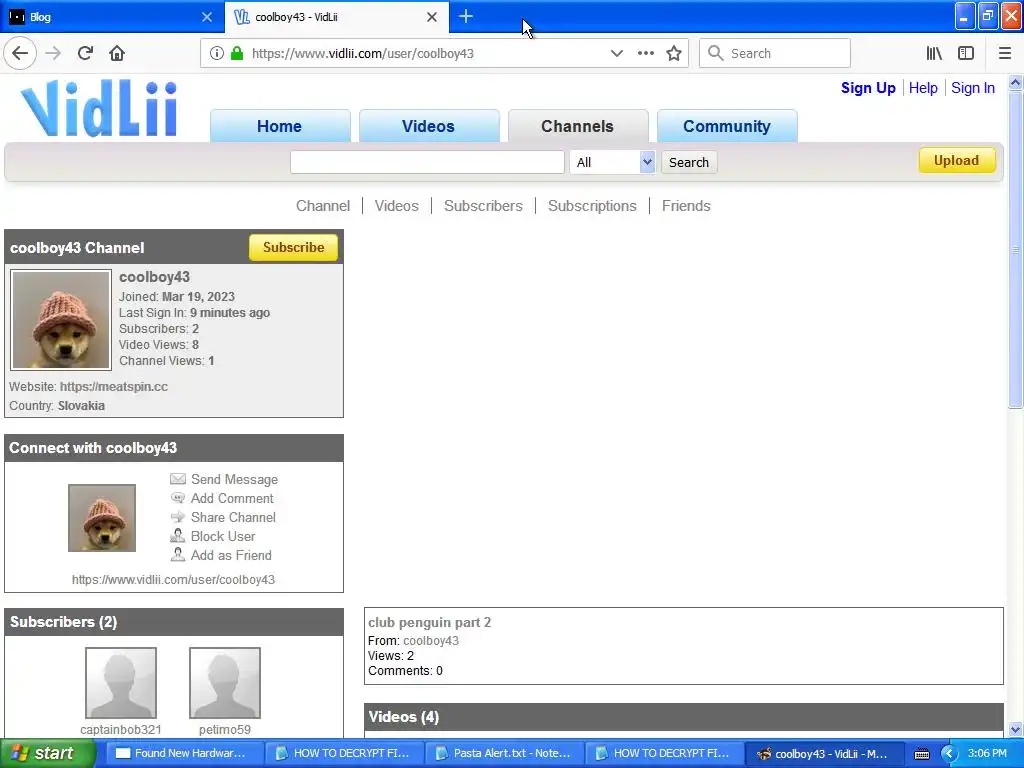Click the channel URL link under Connect
Screen dimensions: 1024x768
(x=173, y=579)
